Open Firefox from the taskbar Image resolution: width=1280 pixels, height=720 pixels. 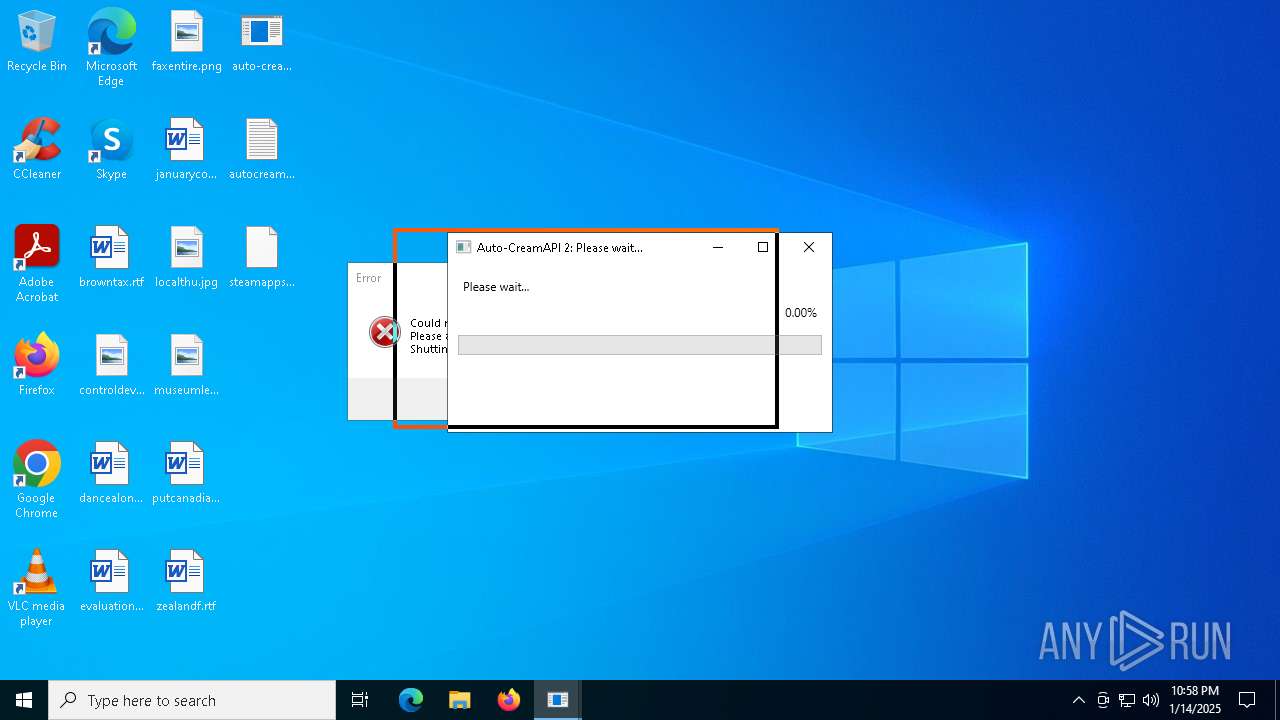[x=509, y=700]
